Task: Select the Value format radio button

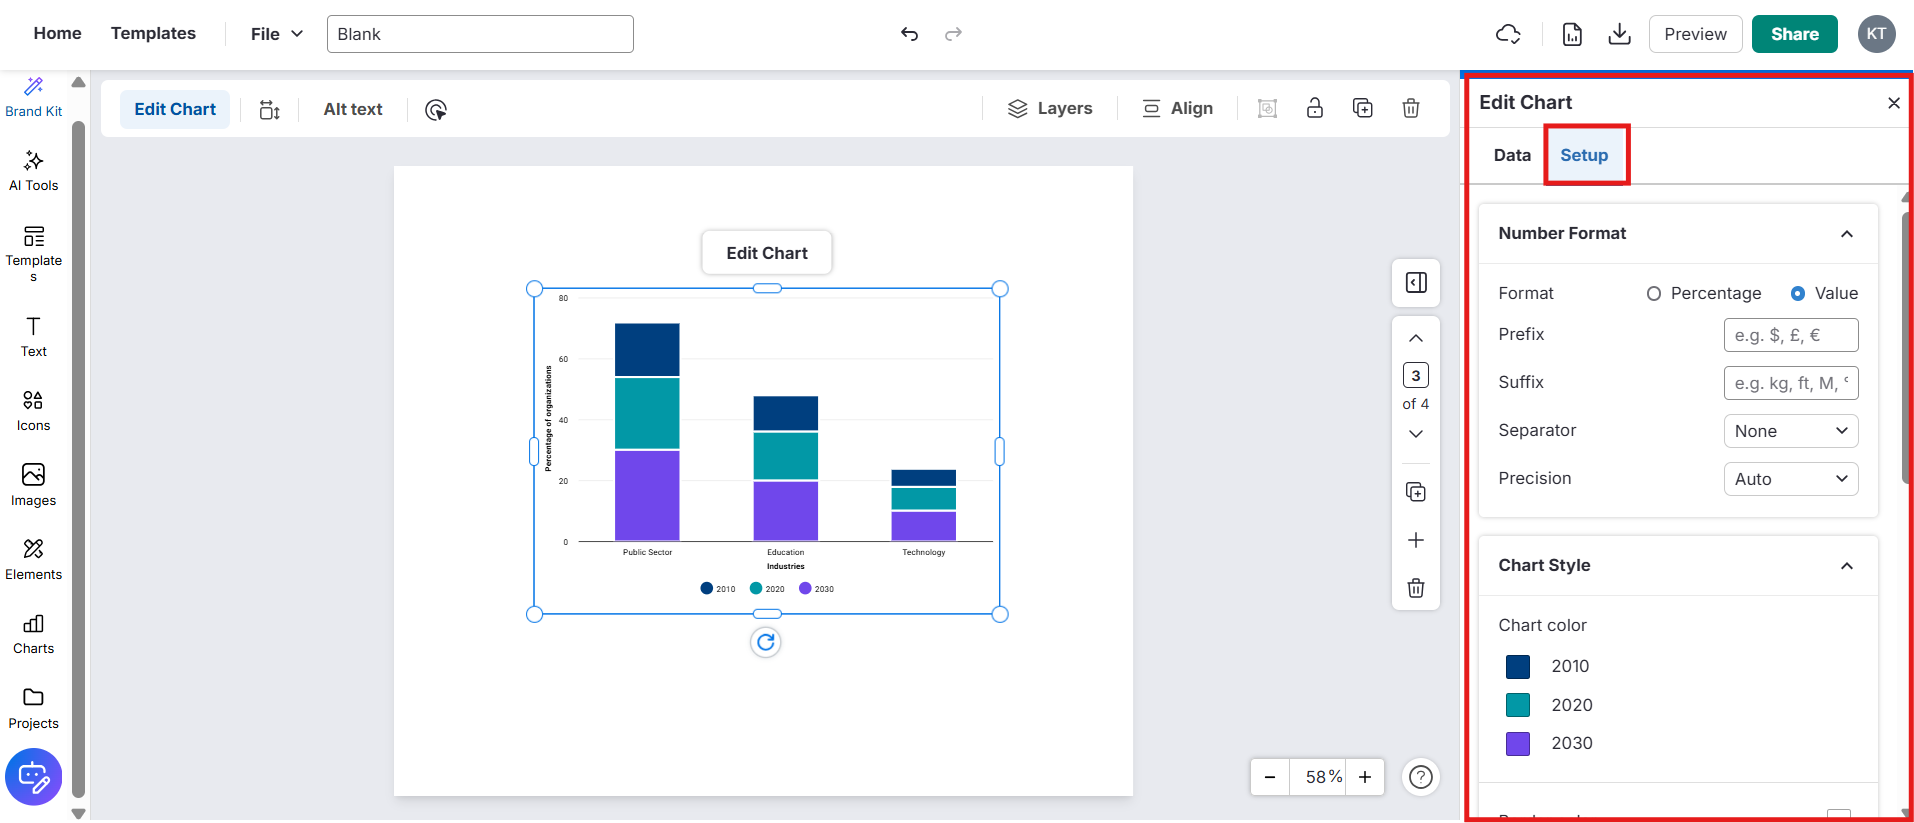Action: (1798, 293)
